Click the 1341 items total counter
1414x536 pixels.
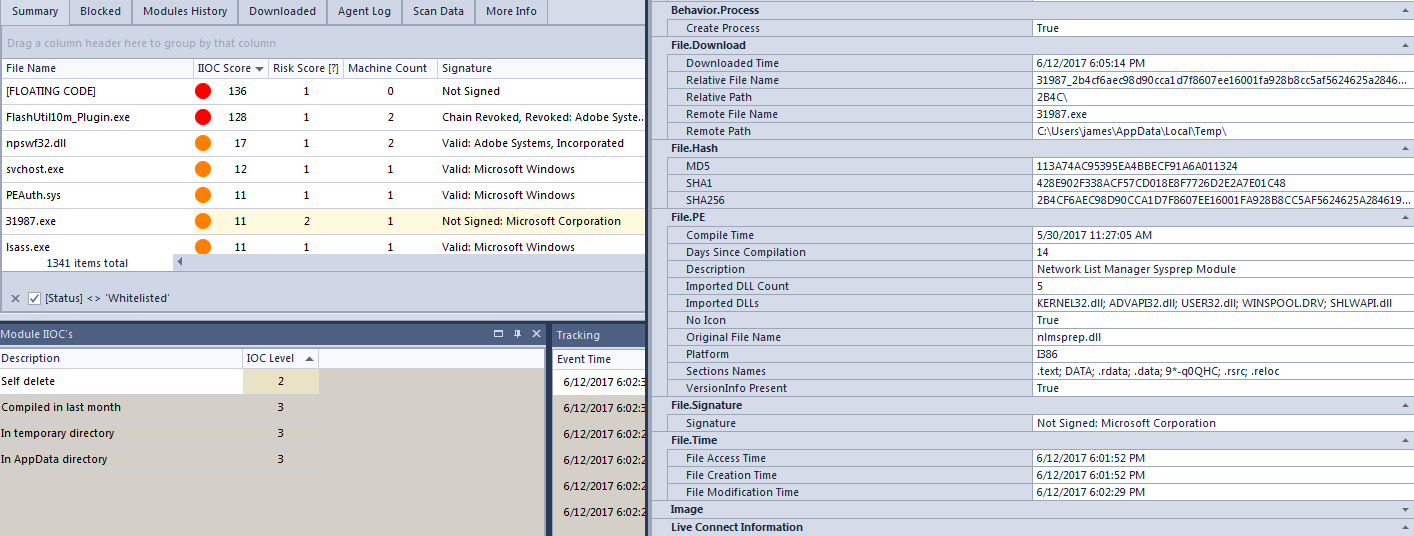(87, 263)
